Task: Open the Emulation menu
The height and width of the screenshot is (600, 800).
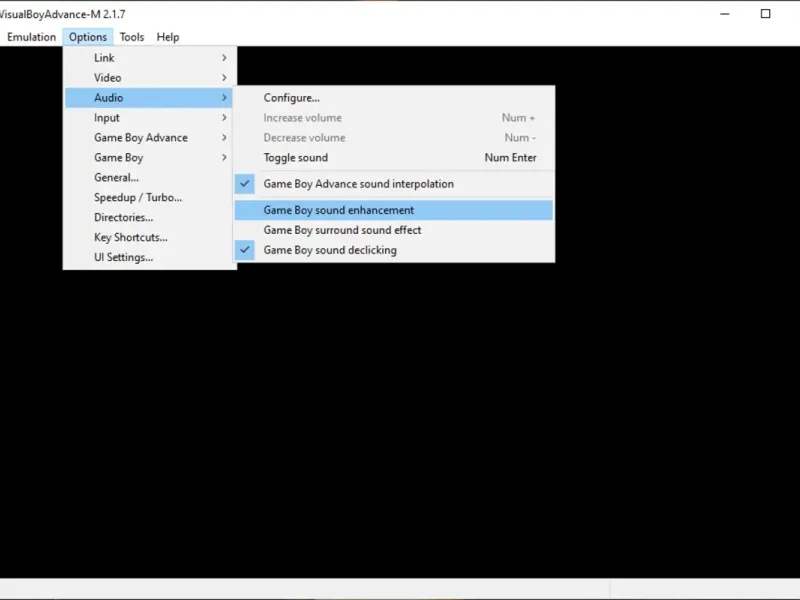Action: (x=31, y=37)
